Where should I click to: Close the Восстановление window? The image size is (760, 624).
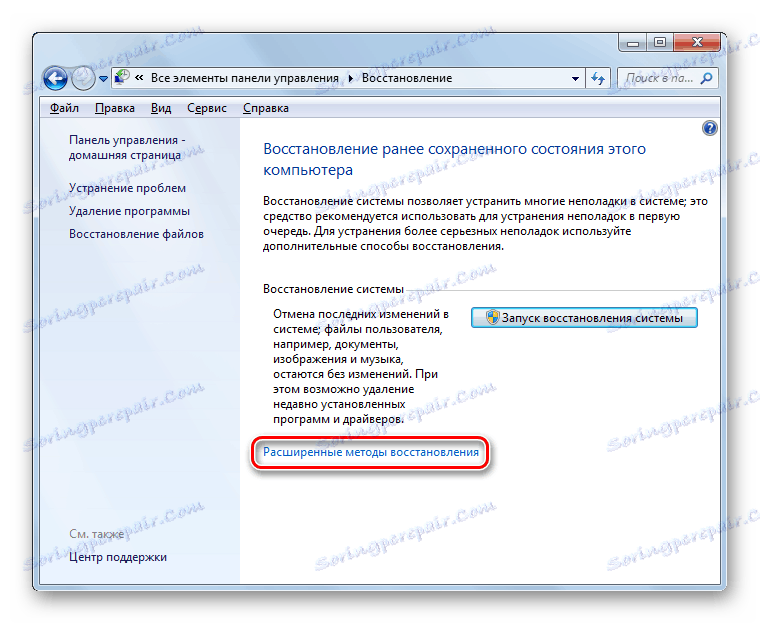coord(697,43)
